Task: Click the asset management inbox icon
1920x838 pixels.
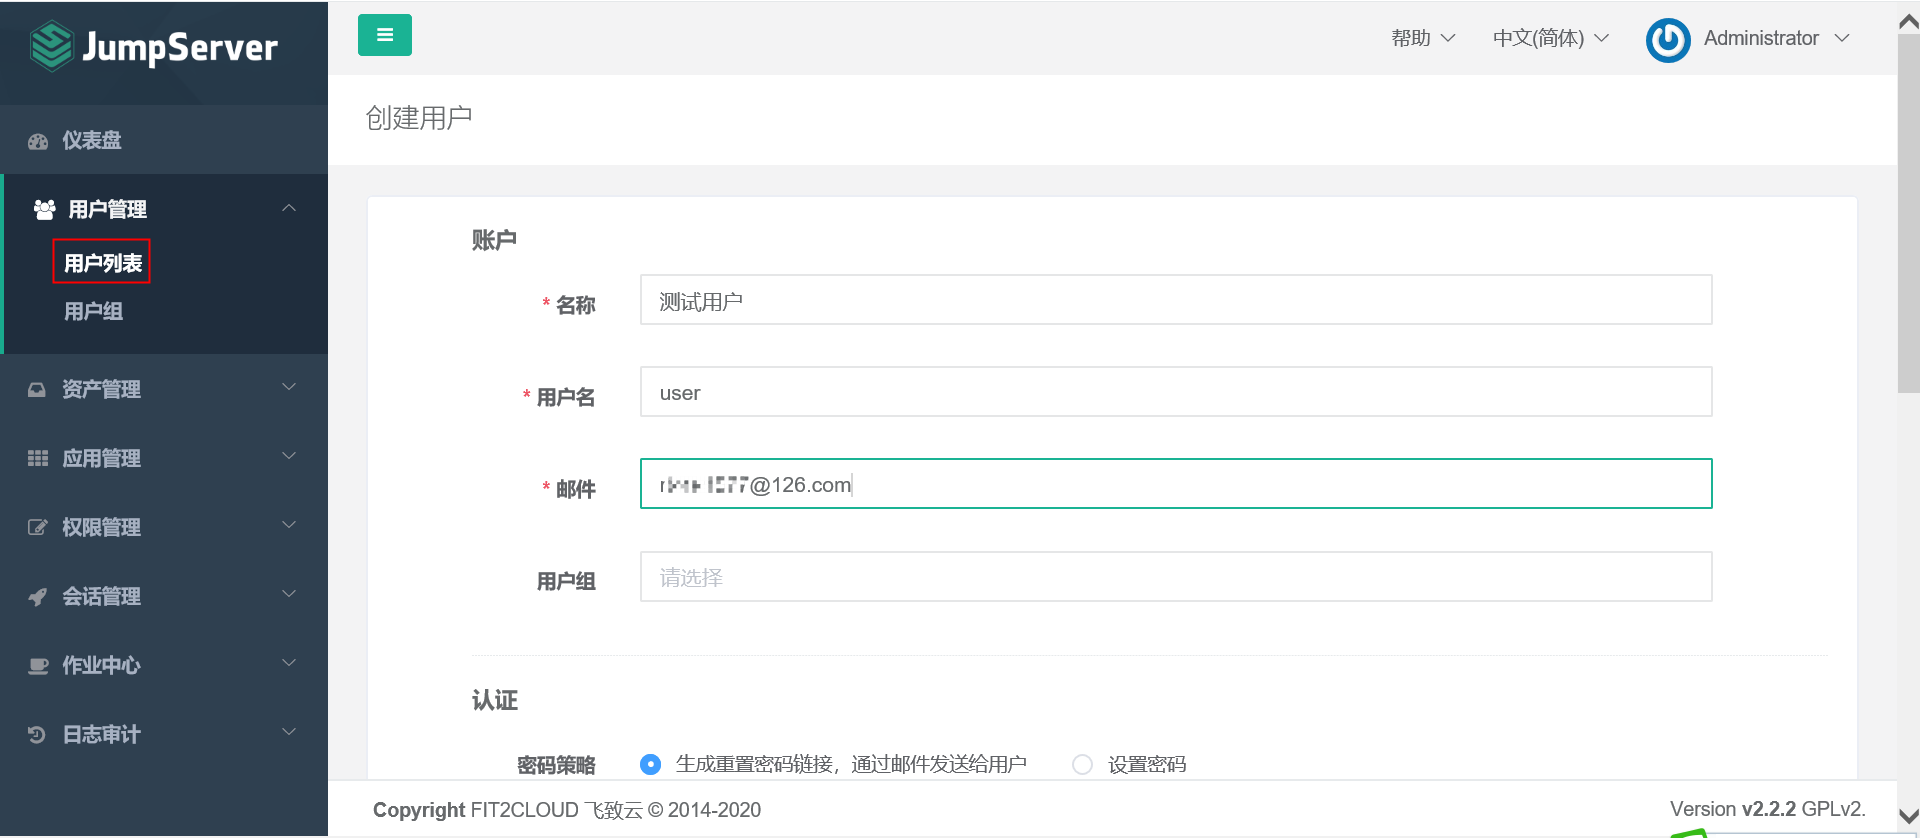Action: coord(37,389)
